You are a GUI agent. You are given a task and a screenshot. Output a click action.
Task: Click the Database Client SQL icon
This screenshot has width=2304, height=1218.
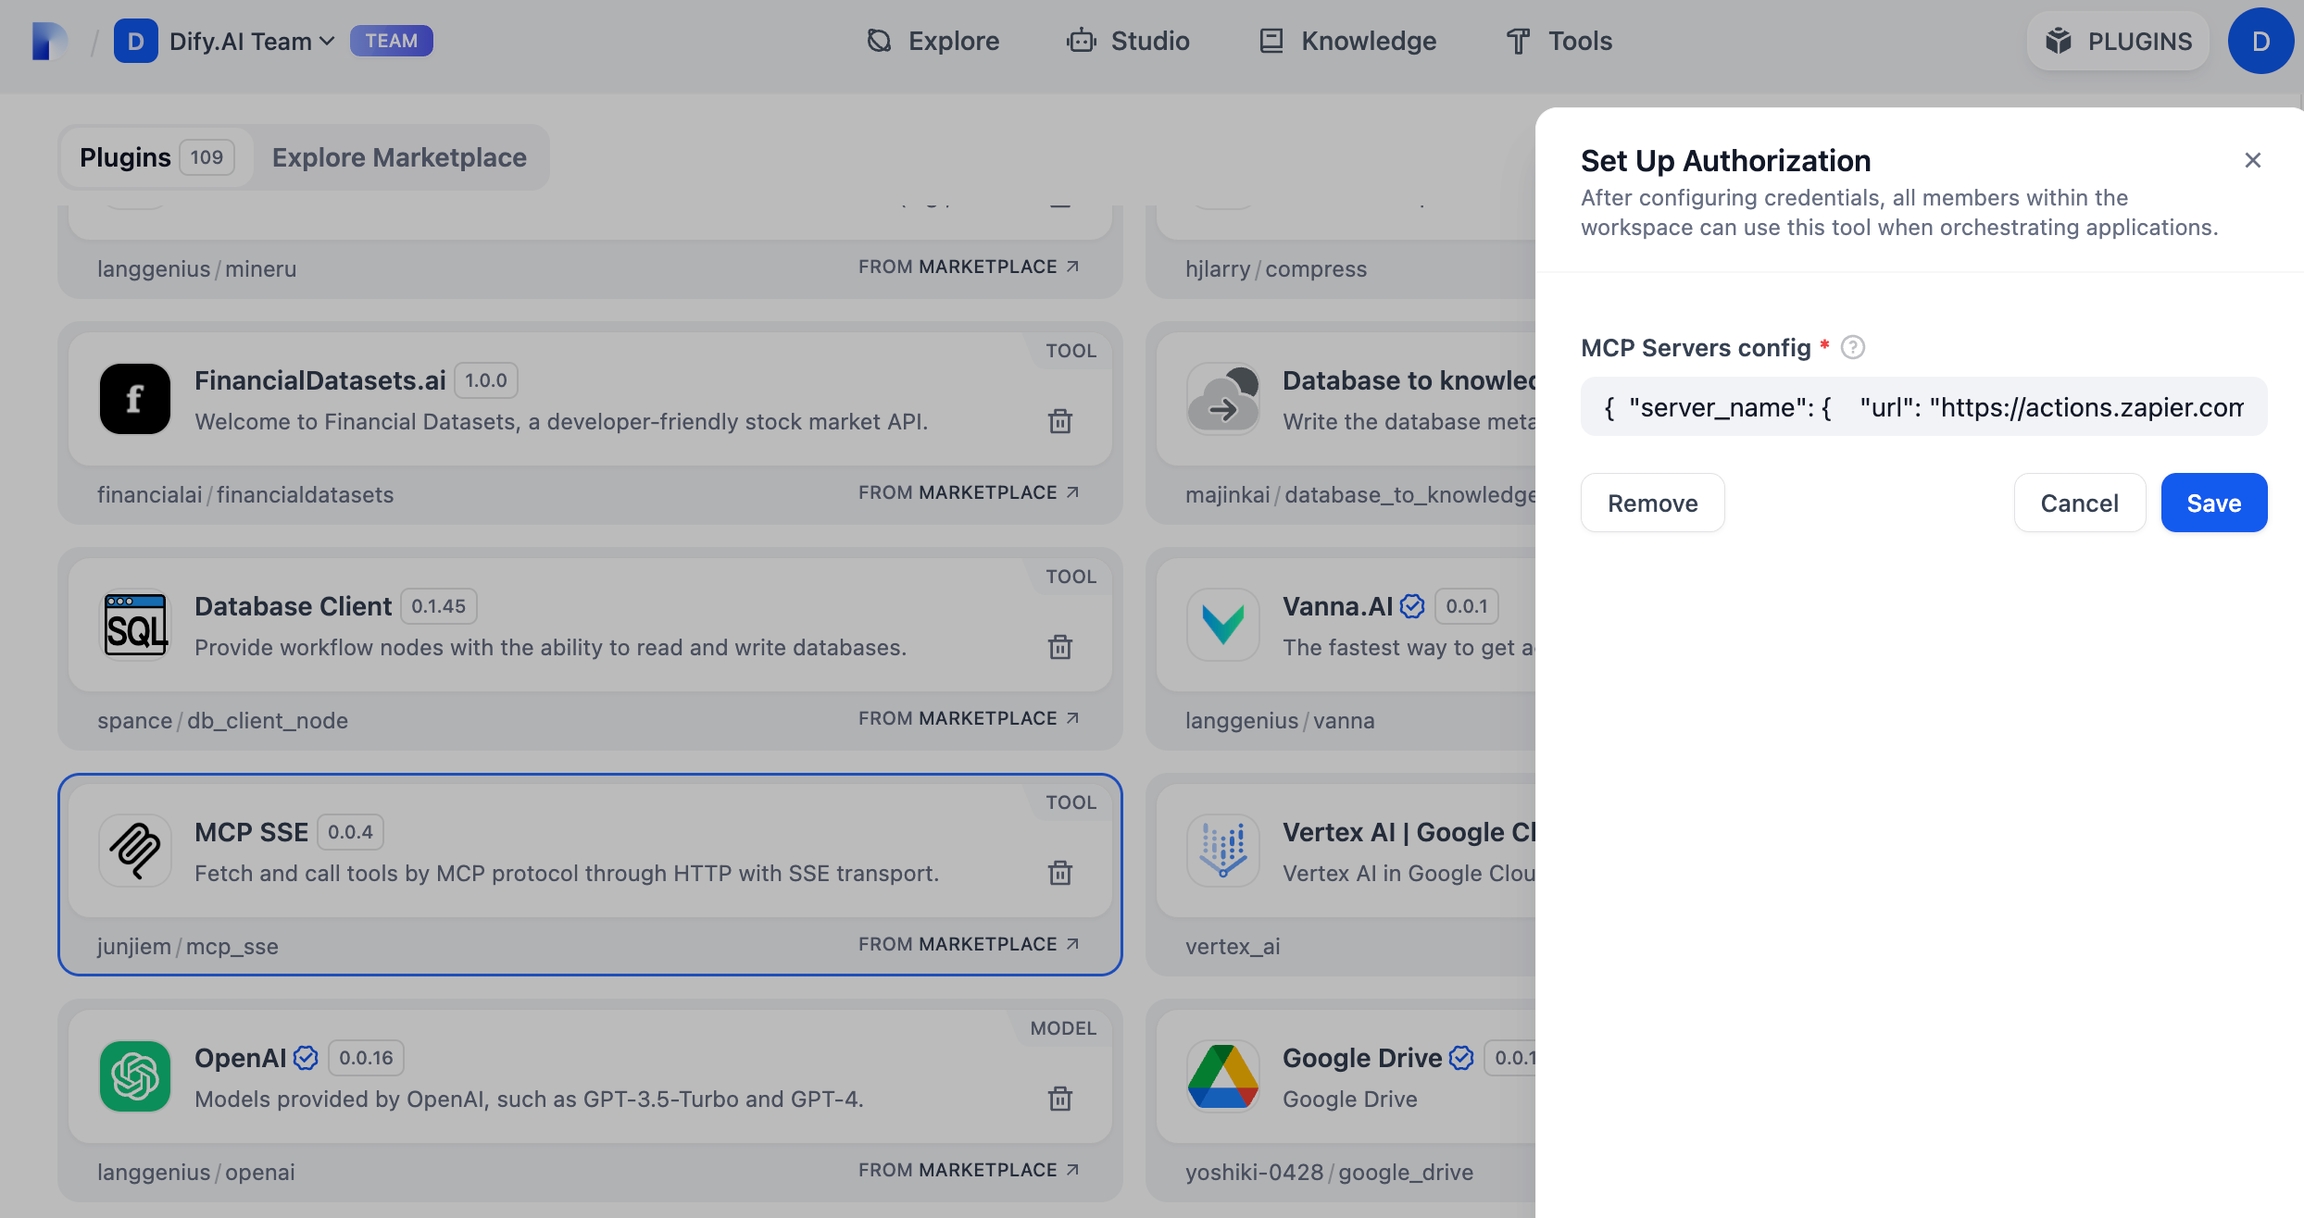[135, 625]
